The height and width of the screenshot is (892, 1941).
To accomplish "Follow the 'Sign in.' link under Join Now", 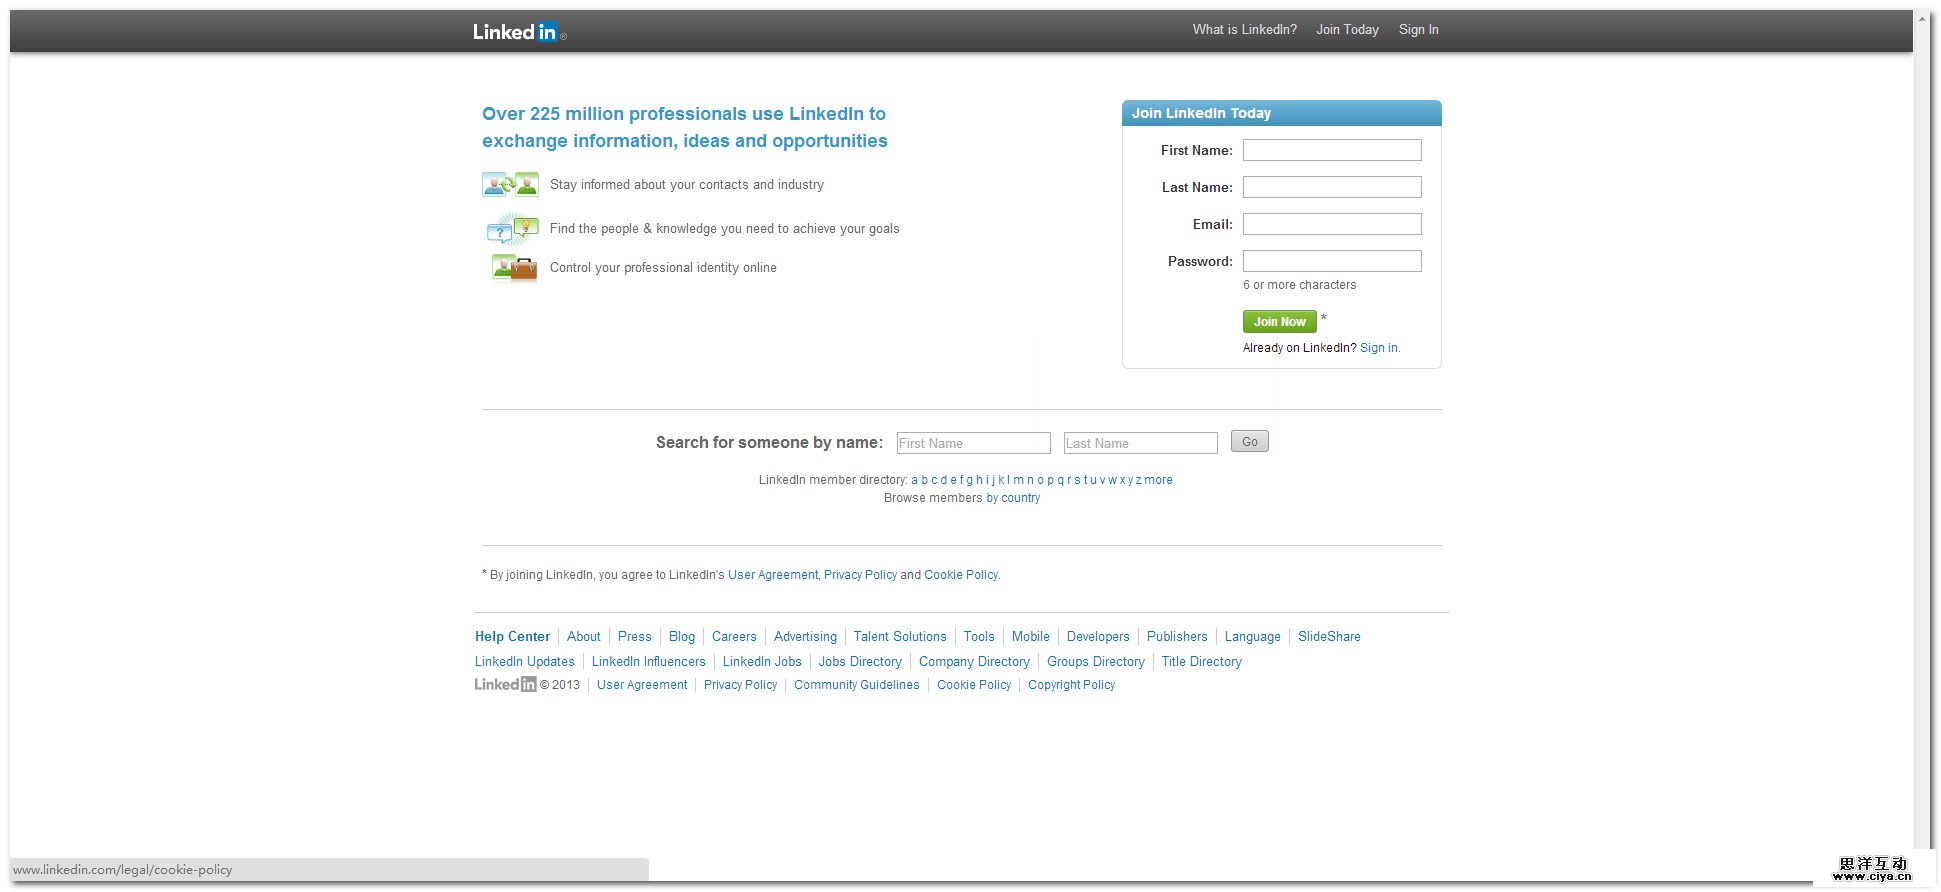I will tap(1380, 348).
